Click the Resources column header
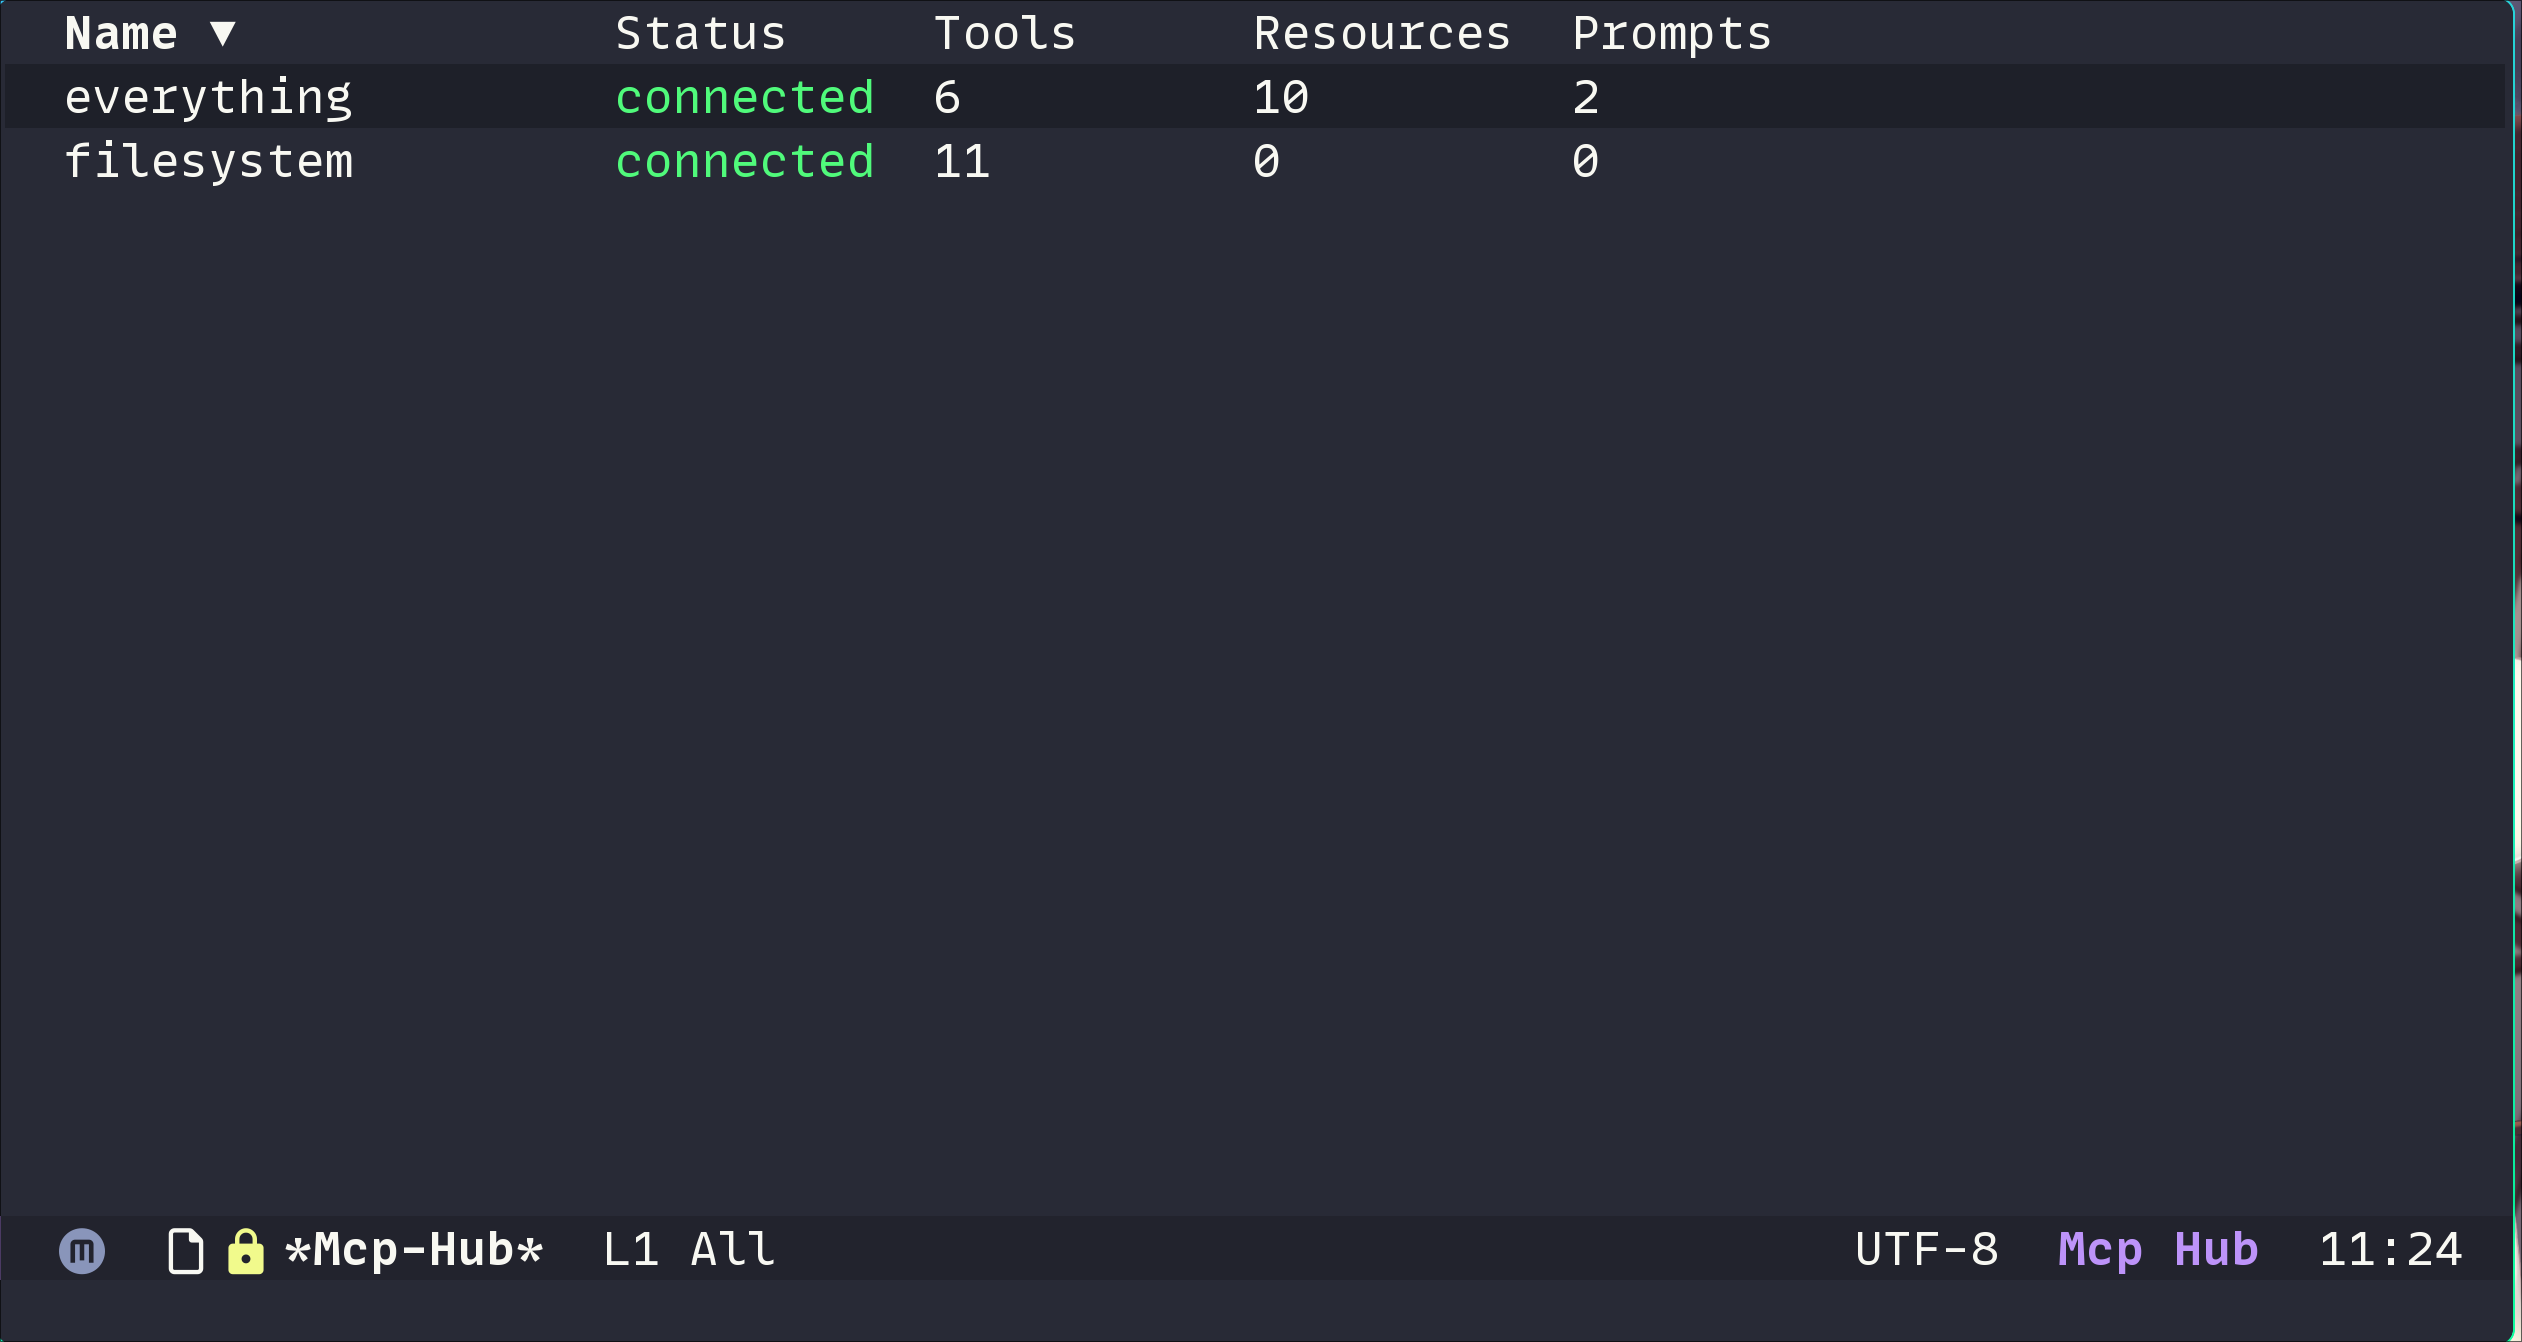Viewport: 2522px width, 1342px height. pyautogui.click(x=1381, y=34)
